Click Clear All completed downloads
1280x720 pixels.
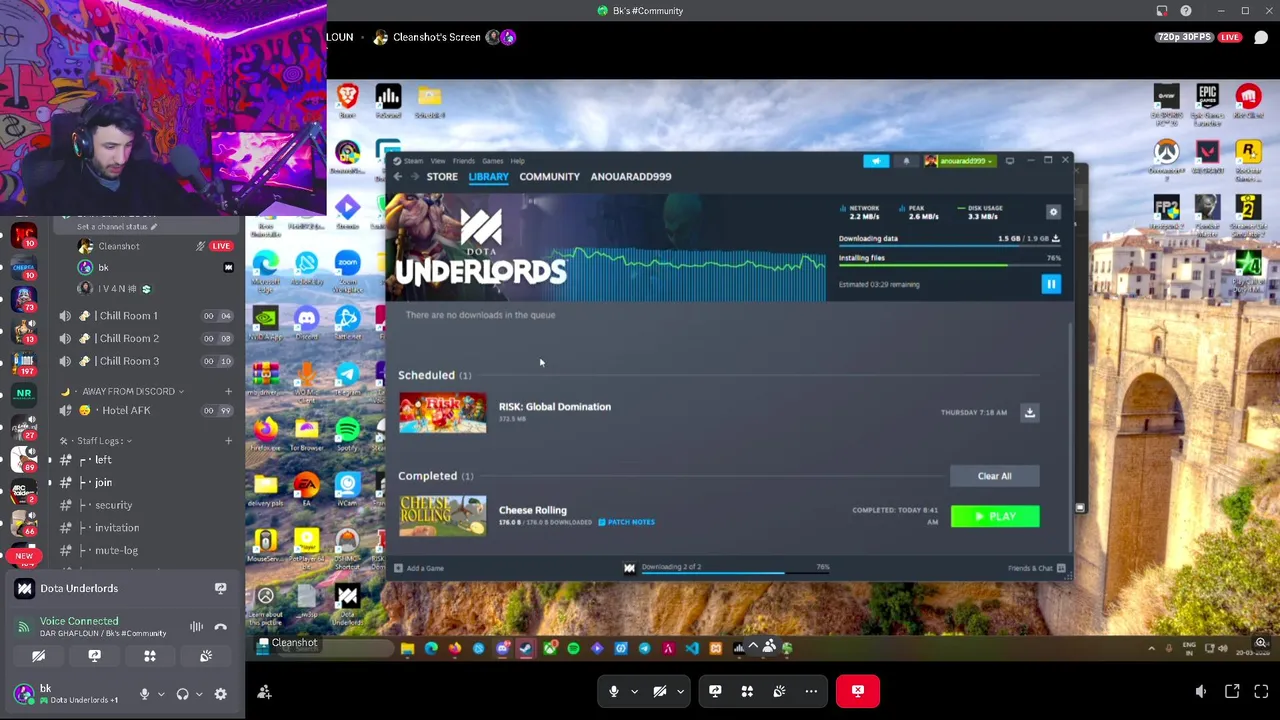994,476
